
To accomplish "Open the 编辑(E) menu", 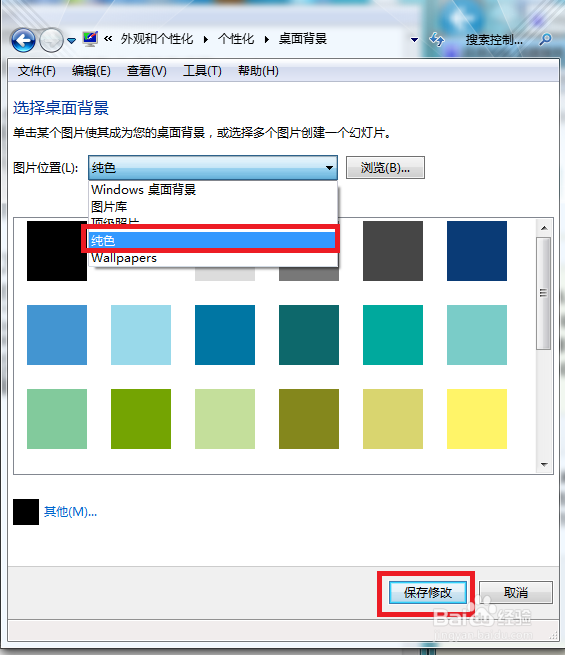I will click(91, 71).
